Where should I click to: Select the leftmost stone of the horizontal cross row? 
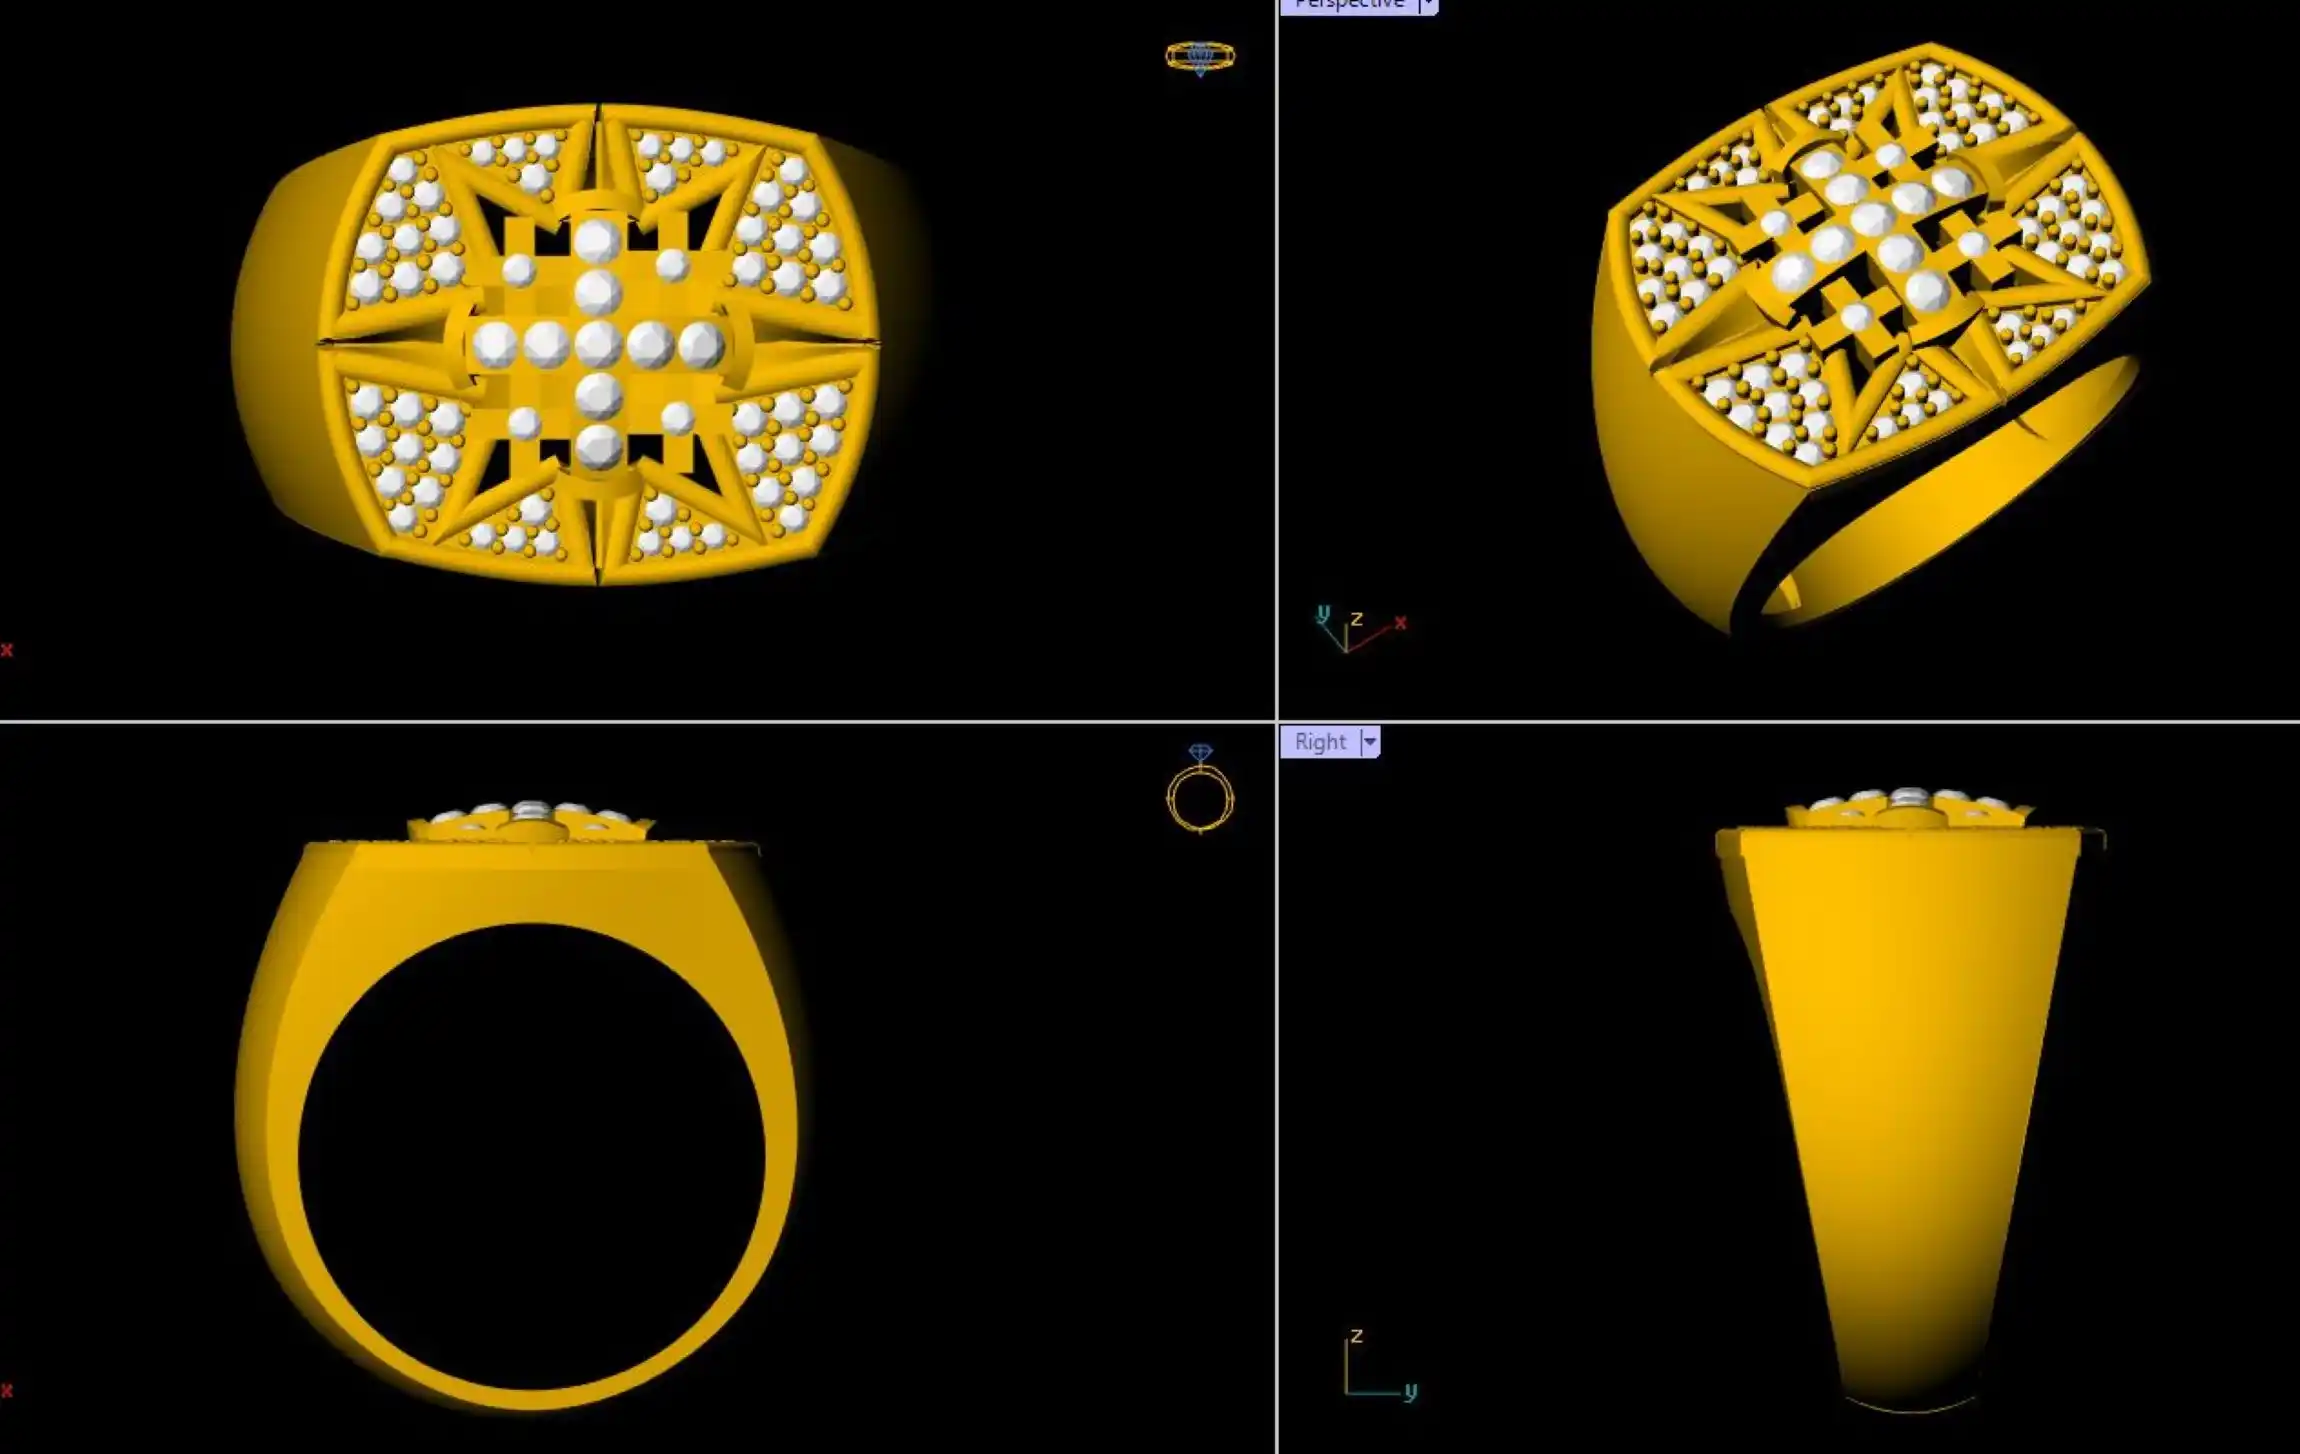click(494, 345)
